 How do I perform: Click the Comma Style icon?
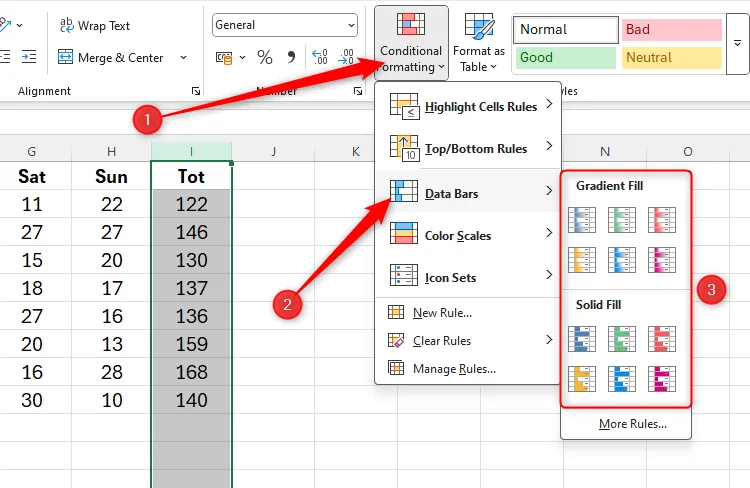pos(291,58)
